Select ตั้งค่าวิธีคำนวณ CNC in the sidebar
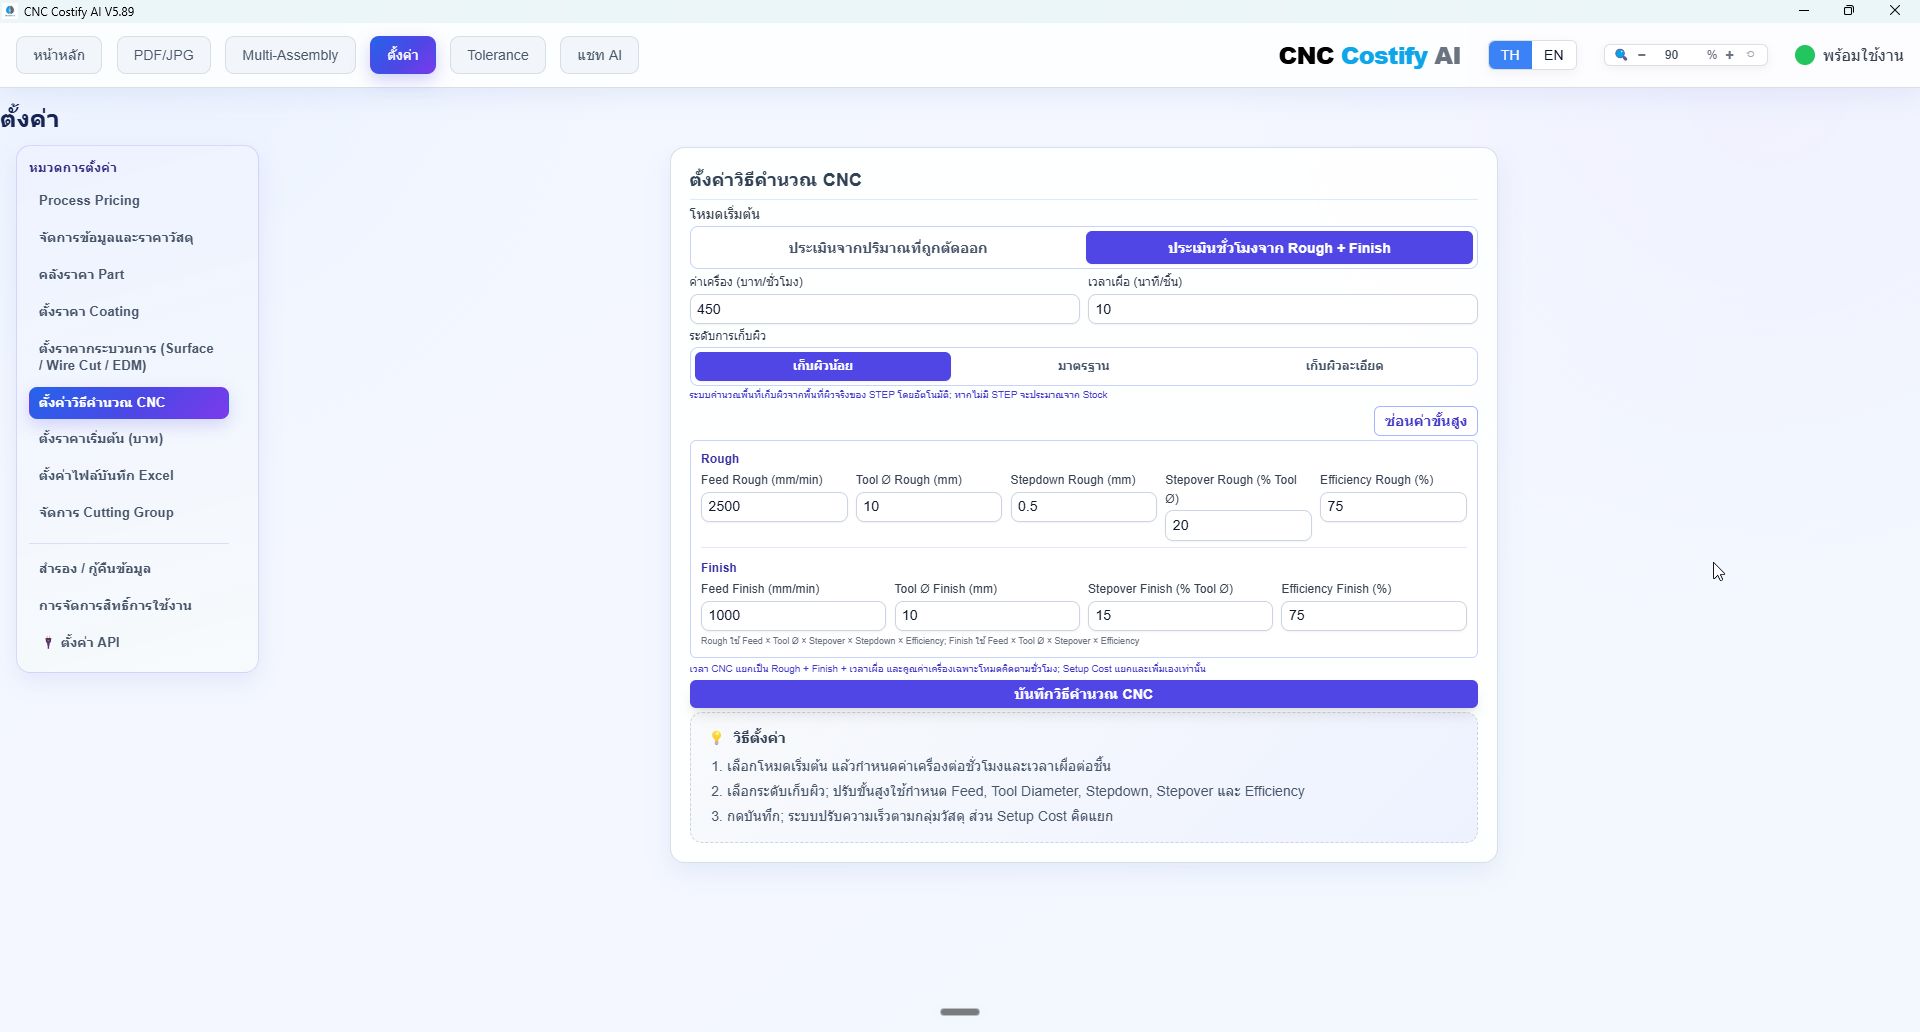This screenshot has height=1032, width=1920. tap(129, 403)
